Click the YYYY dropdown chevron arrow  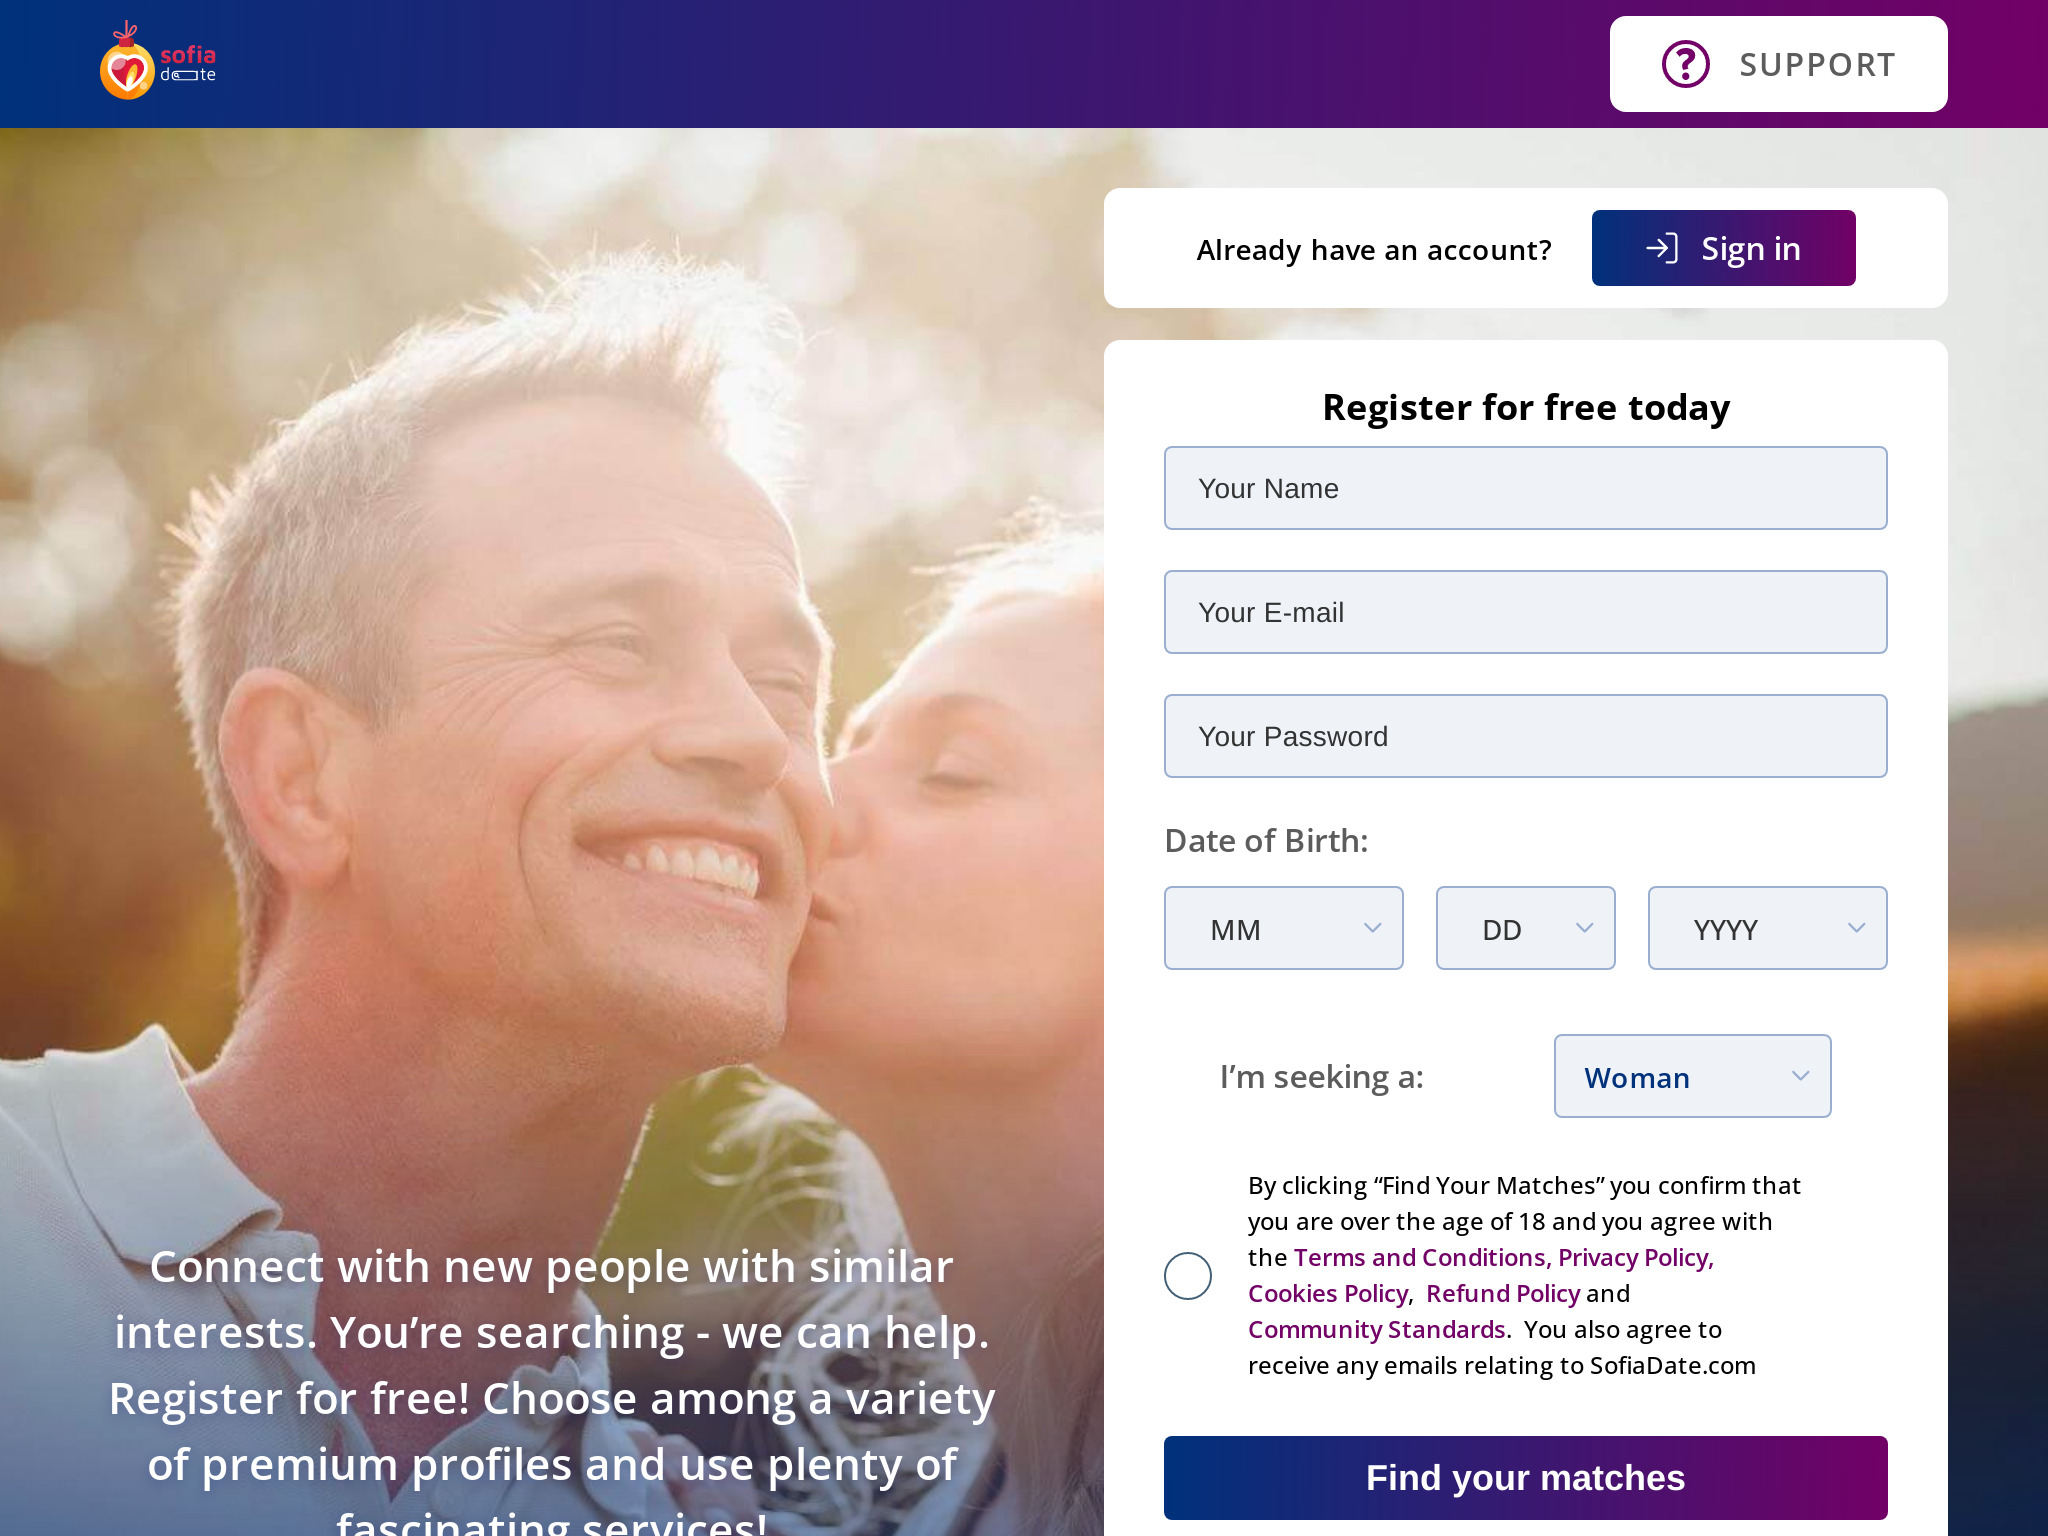pos(1856,928)
